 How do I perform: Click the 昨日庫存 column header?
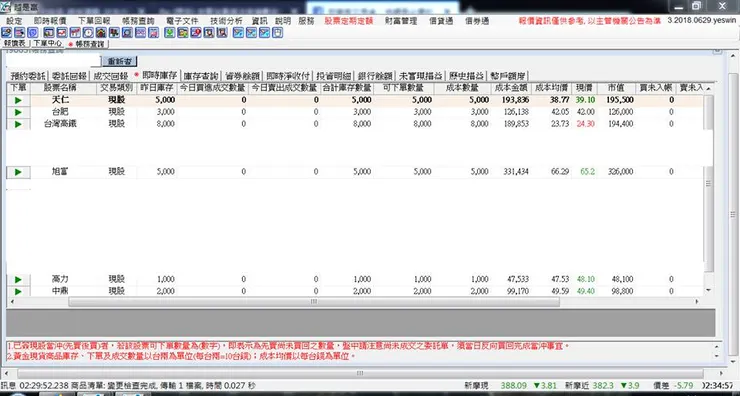pyautogui.click(x=157, y=88)
